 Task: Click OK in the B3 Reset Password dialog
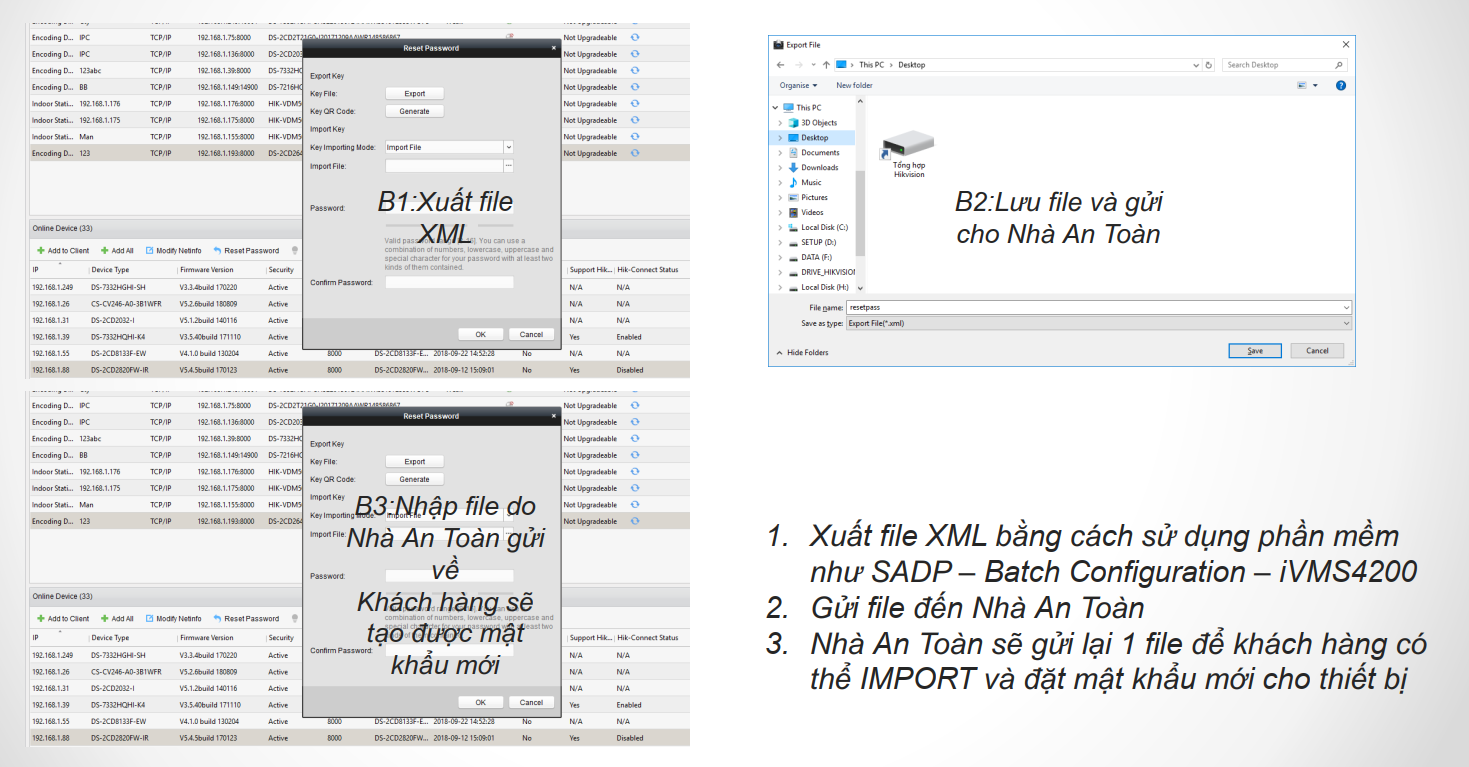pos(481,702)
